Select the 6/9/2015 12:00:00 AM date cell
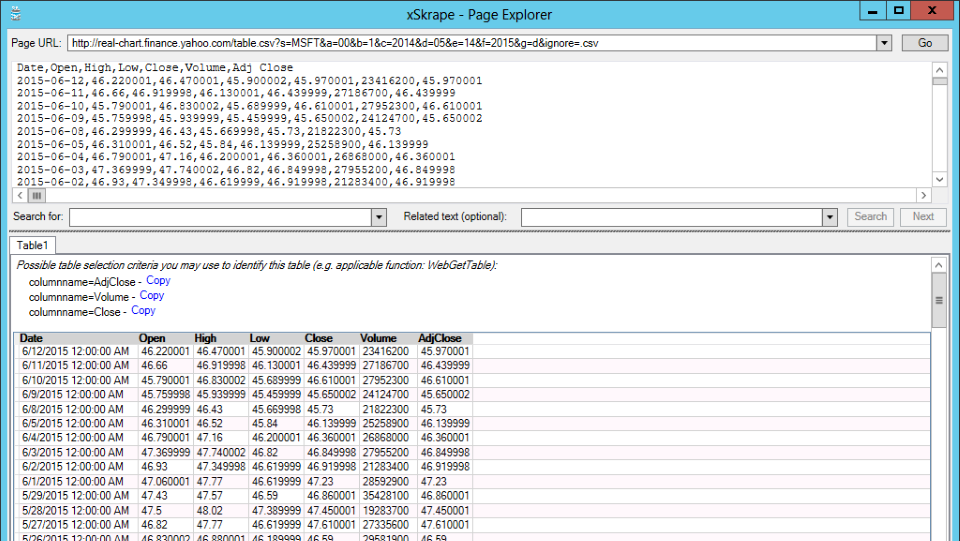 click(76, 394)
